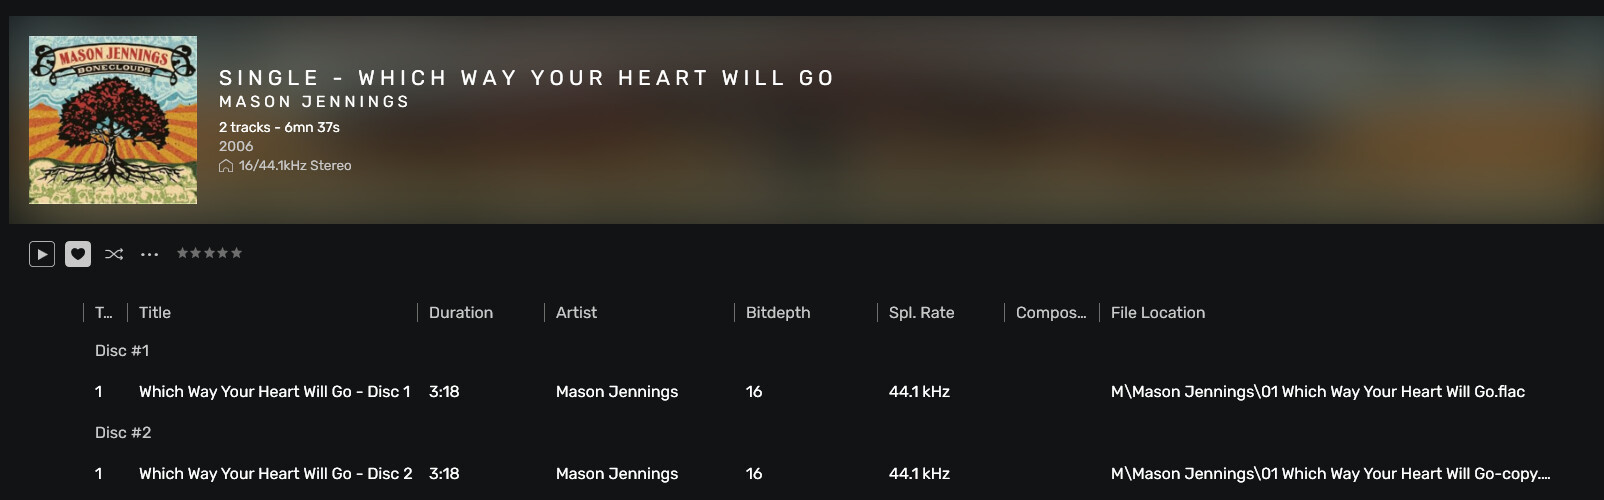Screen dimensions: 1604x500
Task: Open Mason Jennings artist on Disc 2 row
Action: [617, 474]
